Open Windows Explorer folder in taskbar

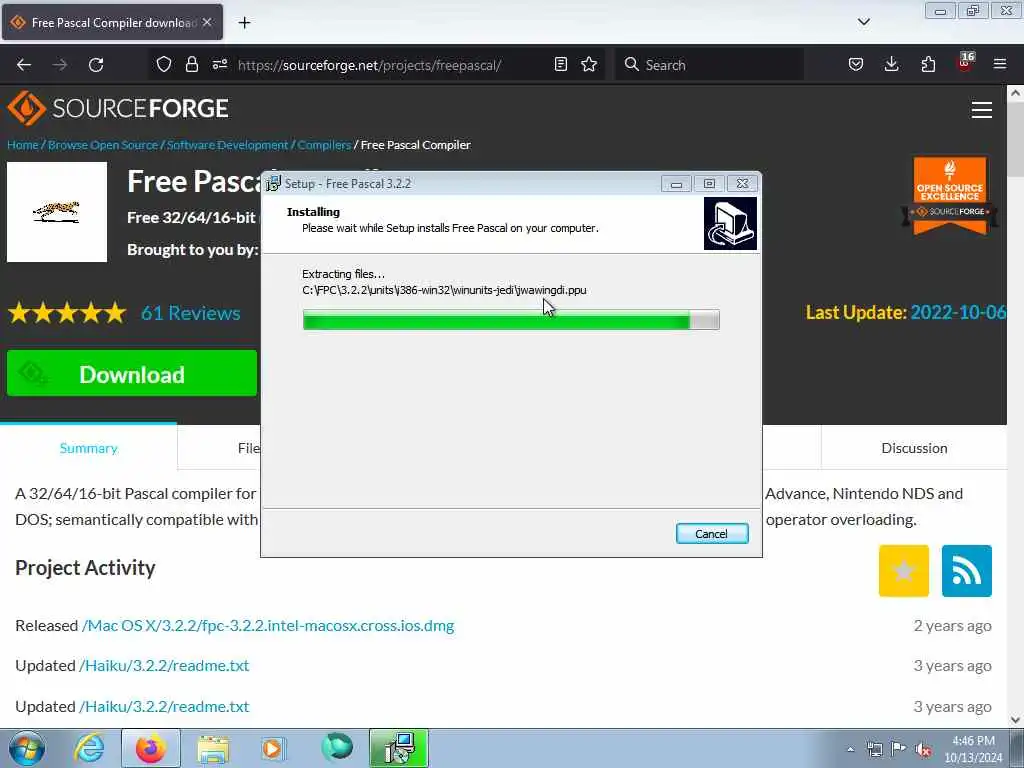coord(213,748)
